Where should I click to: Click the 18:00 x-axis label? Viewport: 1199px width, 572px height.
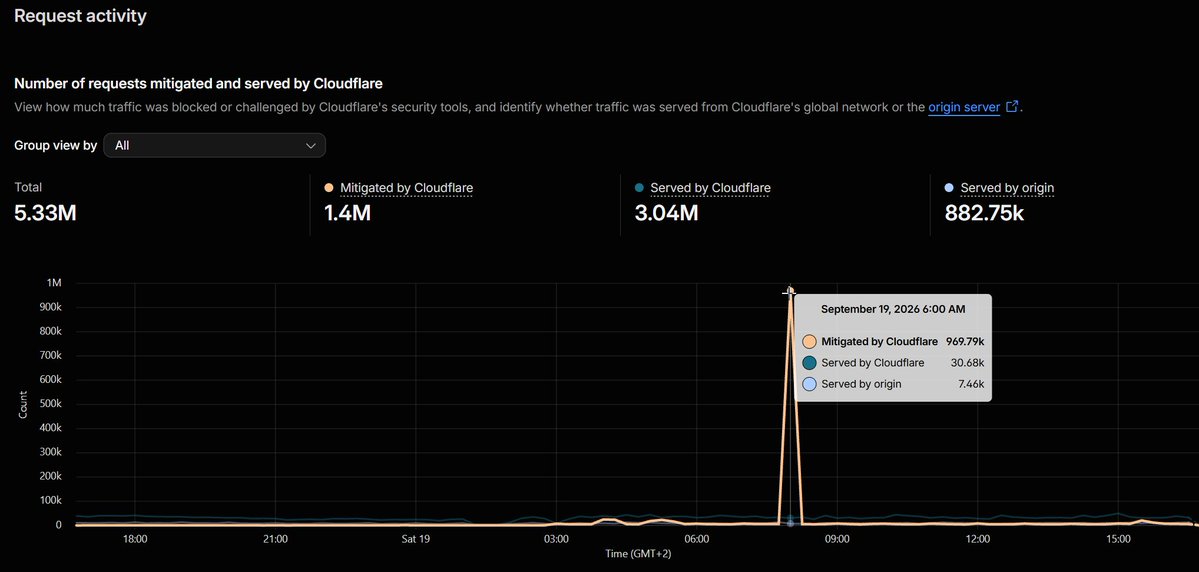point(135,539)
